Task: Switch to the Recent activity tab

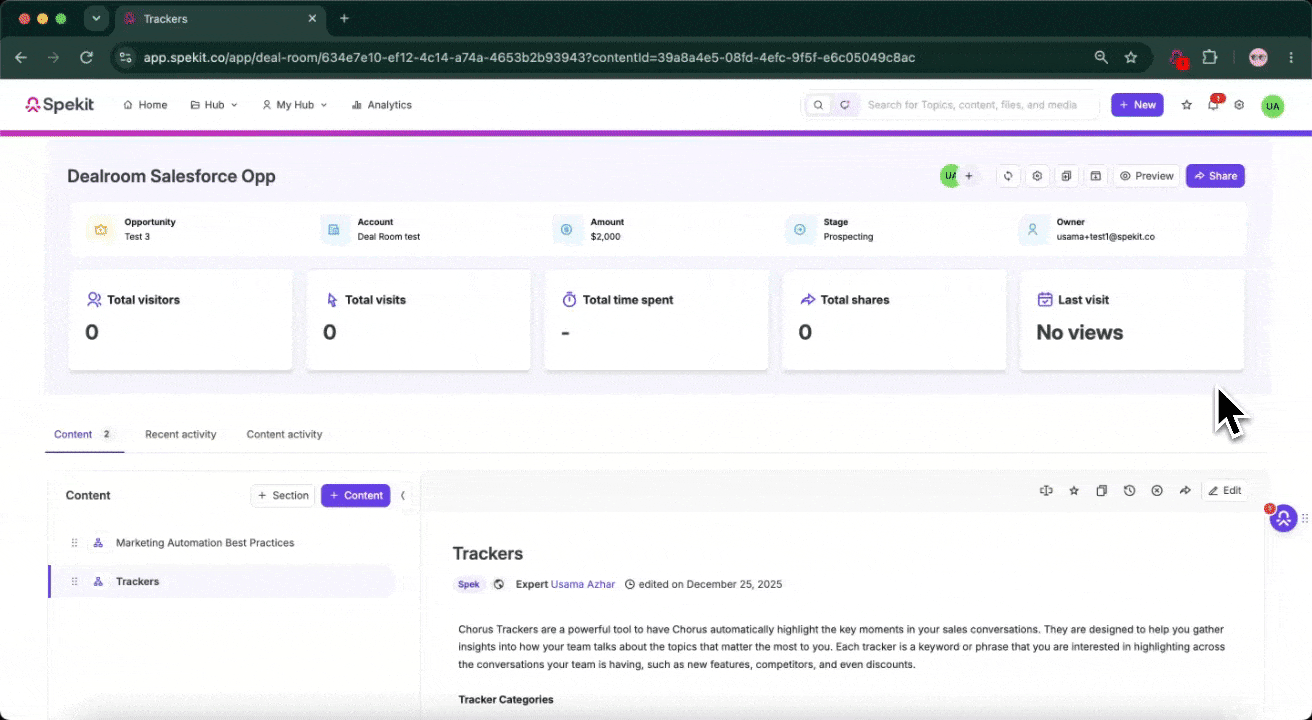Action: tap(181, 434)
